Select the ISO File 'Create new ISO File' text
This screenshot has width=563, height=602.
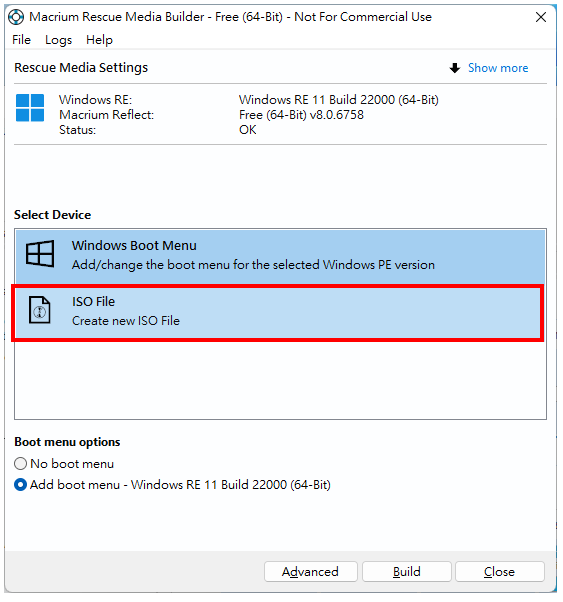click(x=126, y=321)
